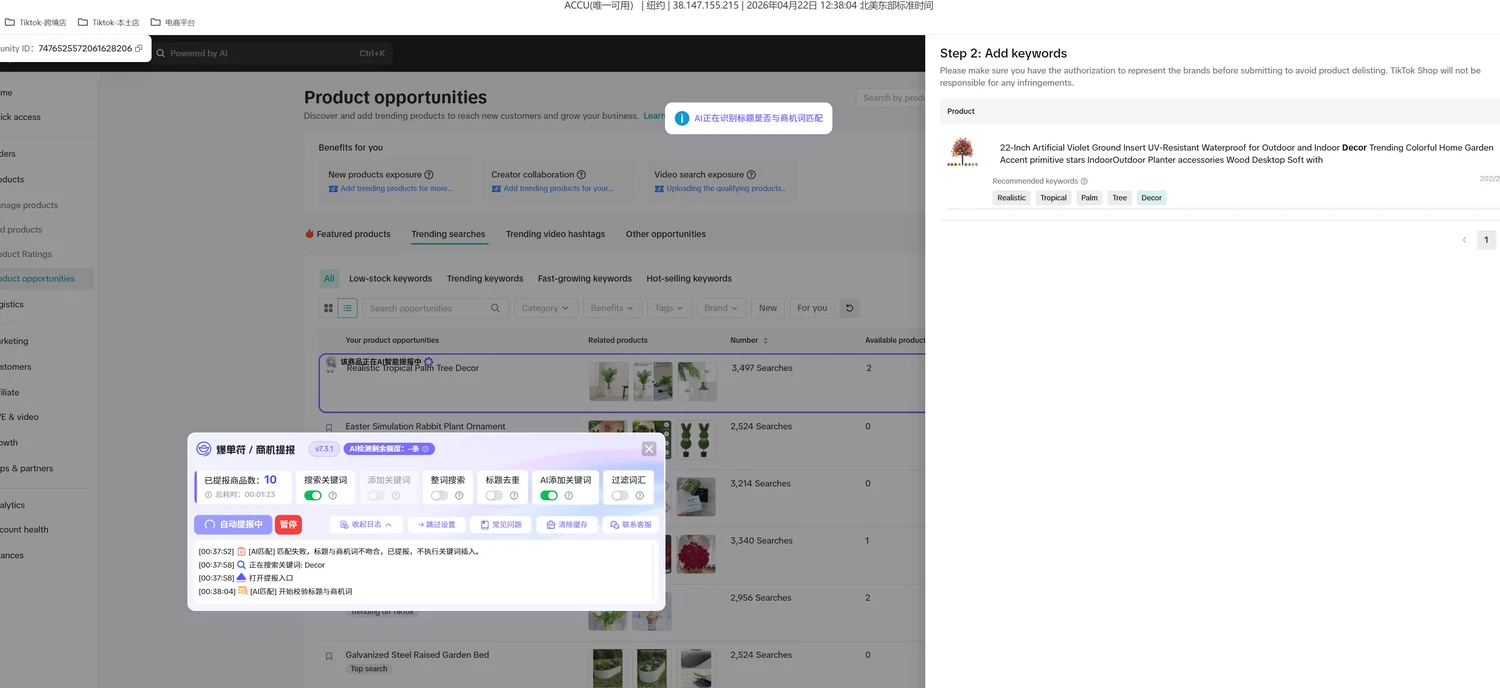Image resolution: width=1500 pixels, height=688 pixels.
Task: Open the Other opportunities tab
Action: coord(666,234)
